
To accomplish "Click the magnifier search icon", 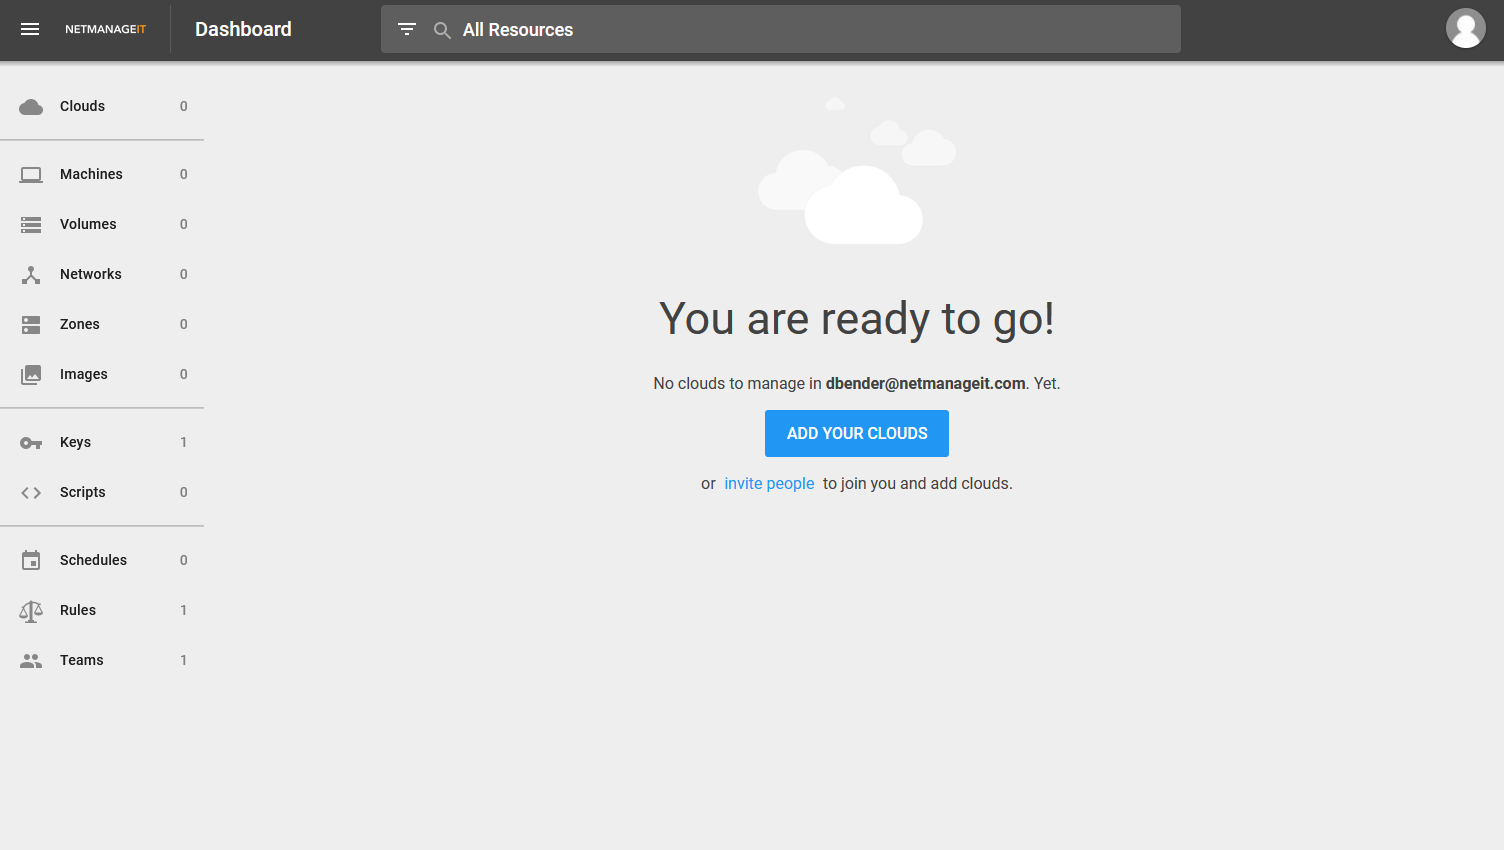I will (442, 30).
